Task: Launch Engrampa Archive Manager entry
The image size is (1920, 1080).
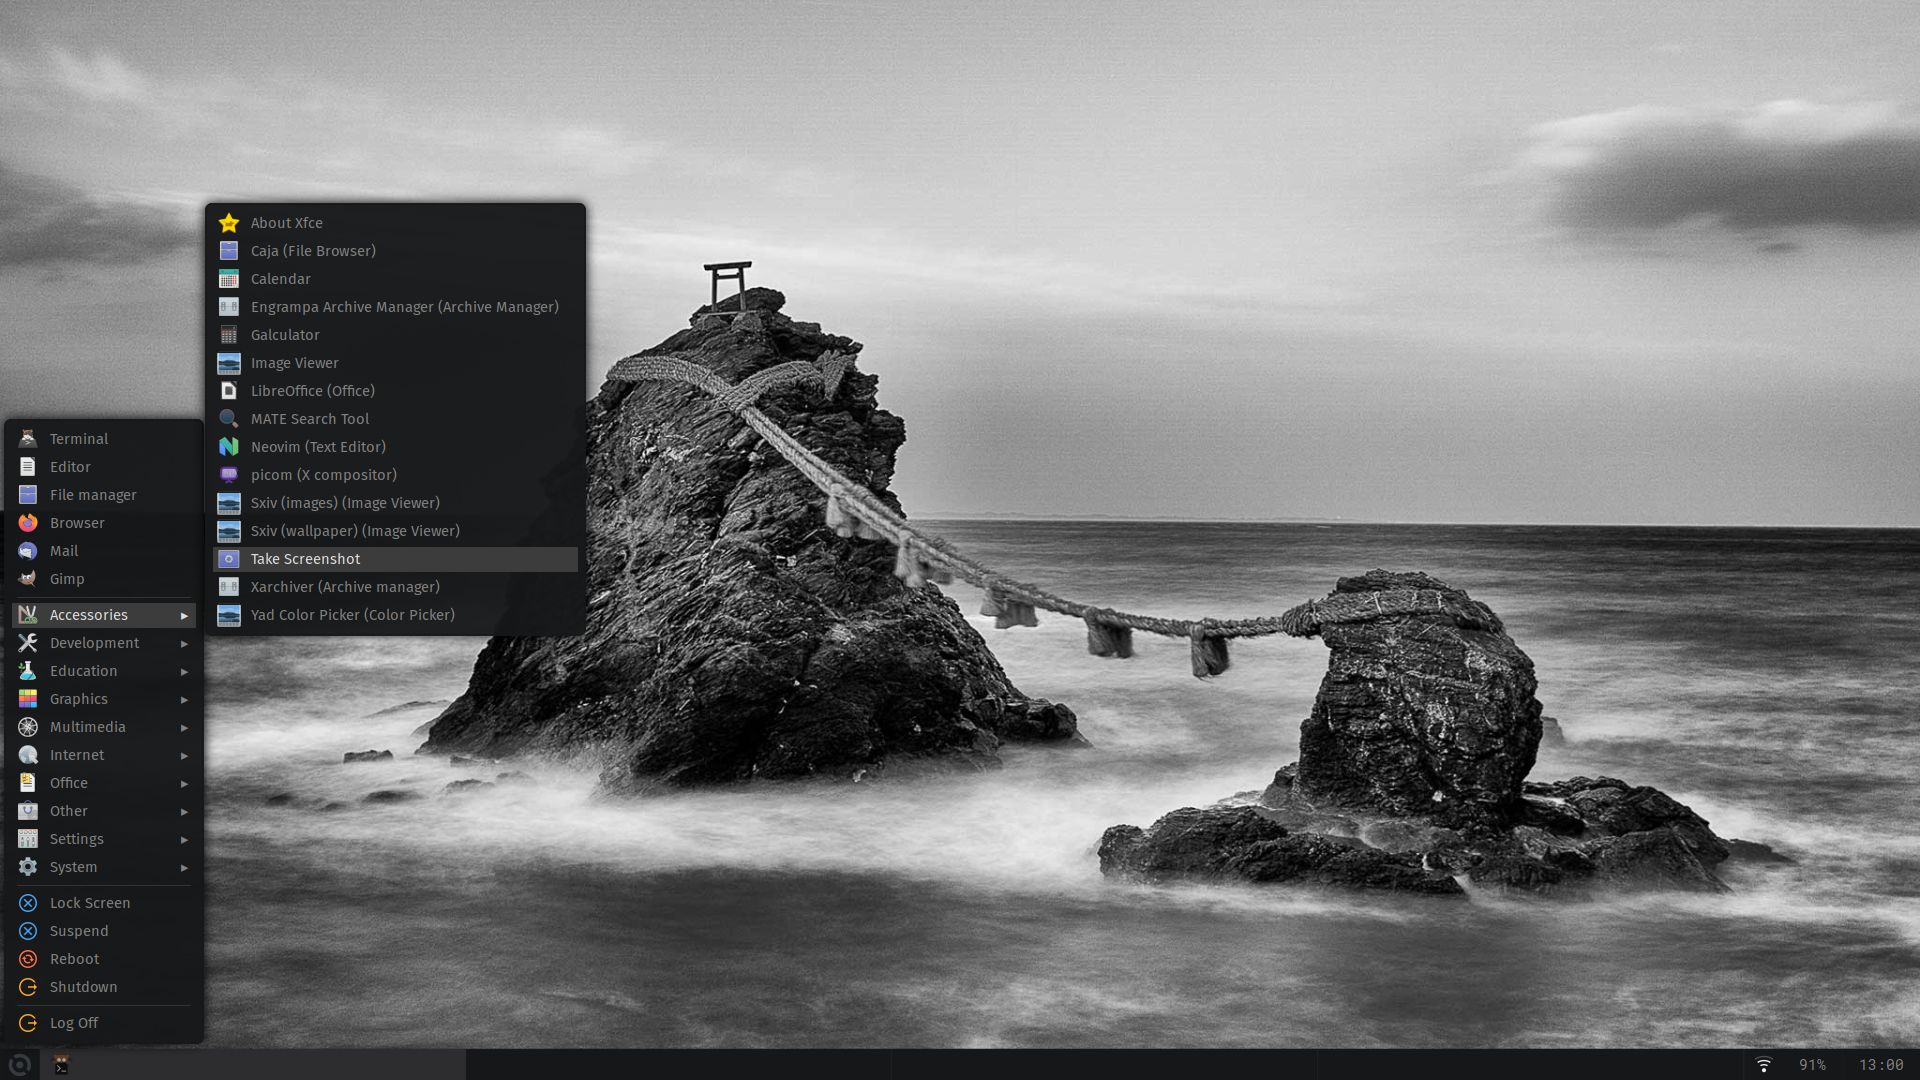Action: 395,307
